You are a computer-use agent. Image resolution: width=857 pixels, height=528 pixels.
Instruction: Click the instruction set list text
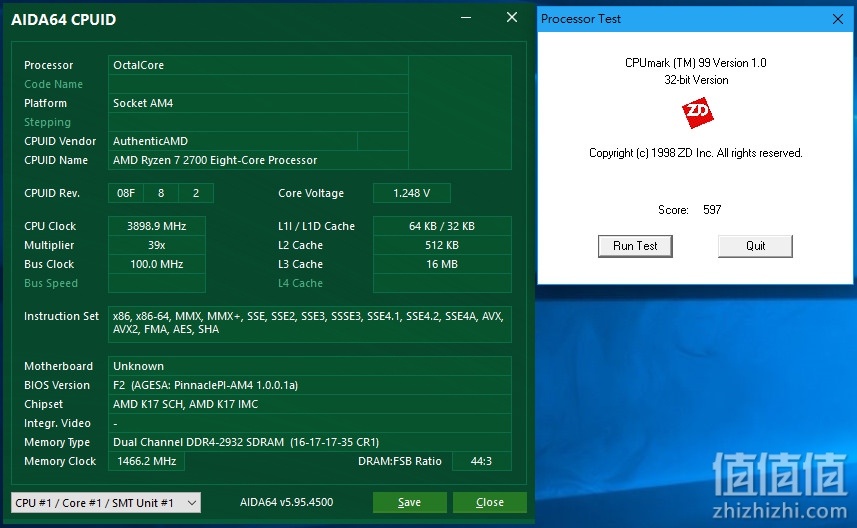point(309,323)
